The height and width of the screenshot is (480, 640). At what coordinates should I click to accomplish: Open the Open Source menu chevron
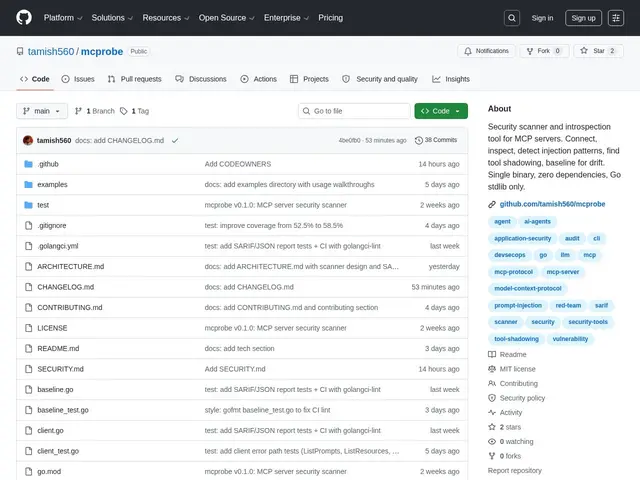pos(252,18)
